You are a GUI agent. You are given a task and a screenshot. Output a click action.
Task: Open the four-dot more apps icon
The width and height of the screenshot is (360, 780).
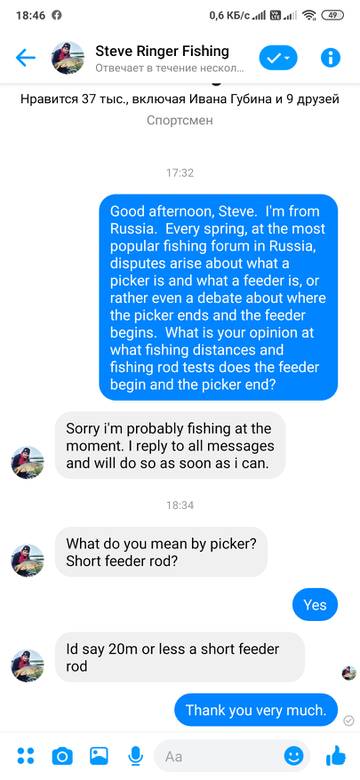tap(25, 756)
